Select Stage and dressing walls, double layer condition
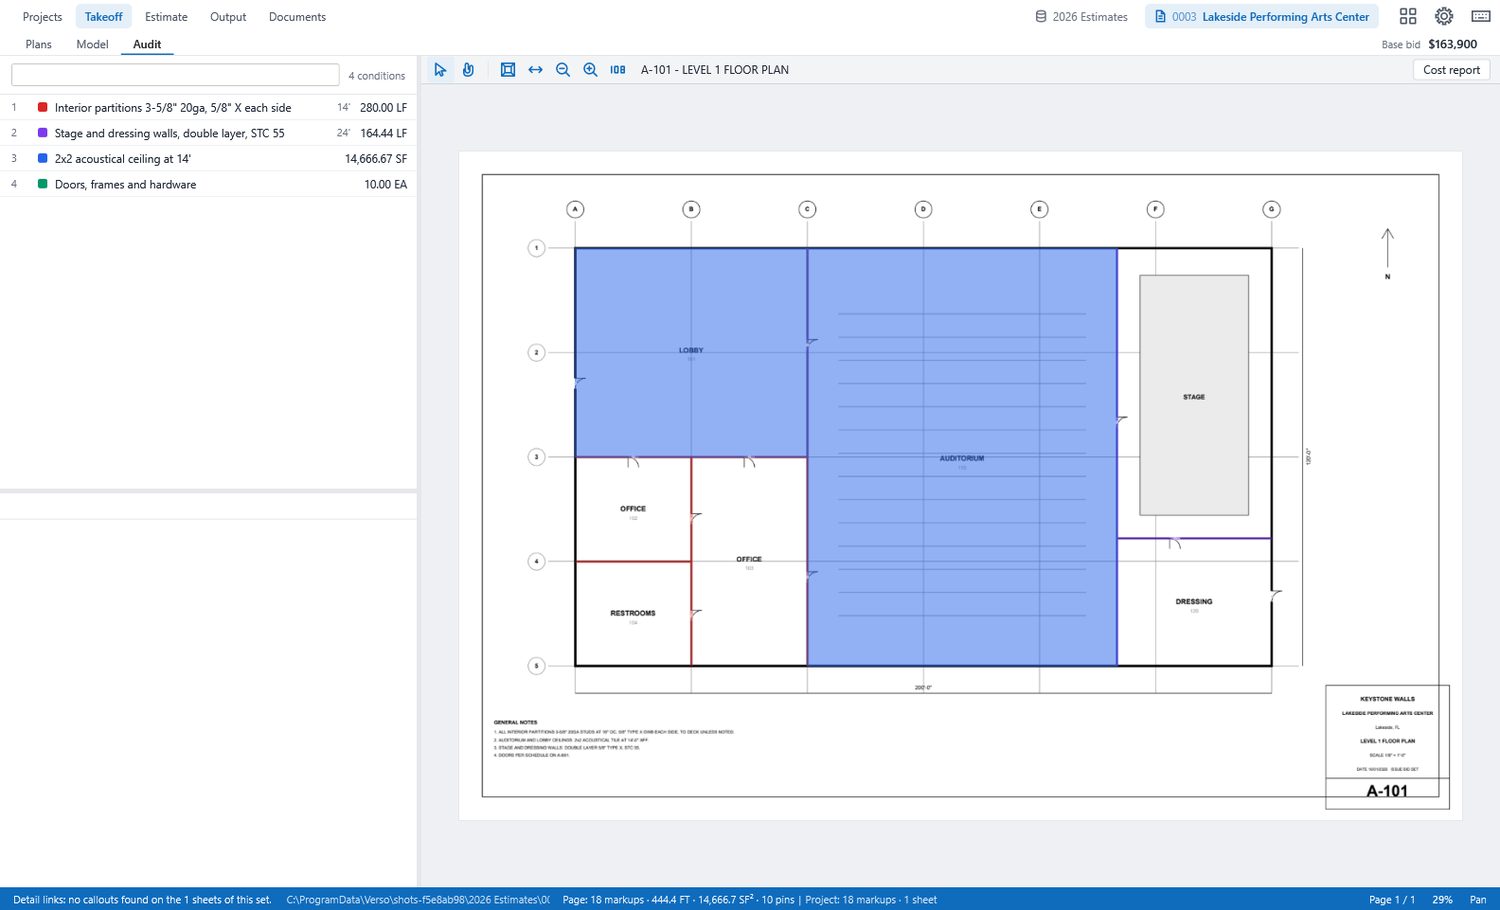This screenshot has width=1500, height=910. [x=208, y=133]
